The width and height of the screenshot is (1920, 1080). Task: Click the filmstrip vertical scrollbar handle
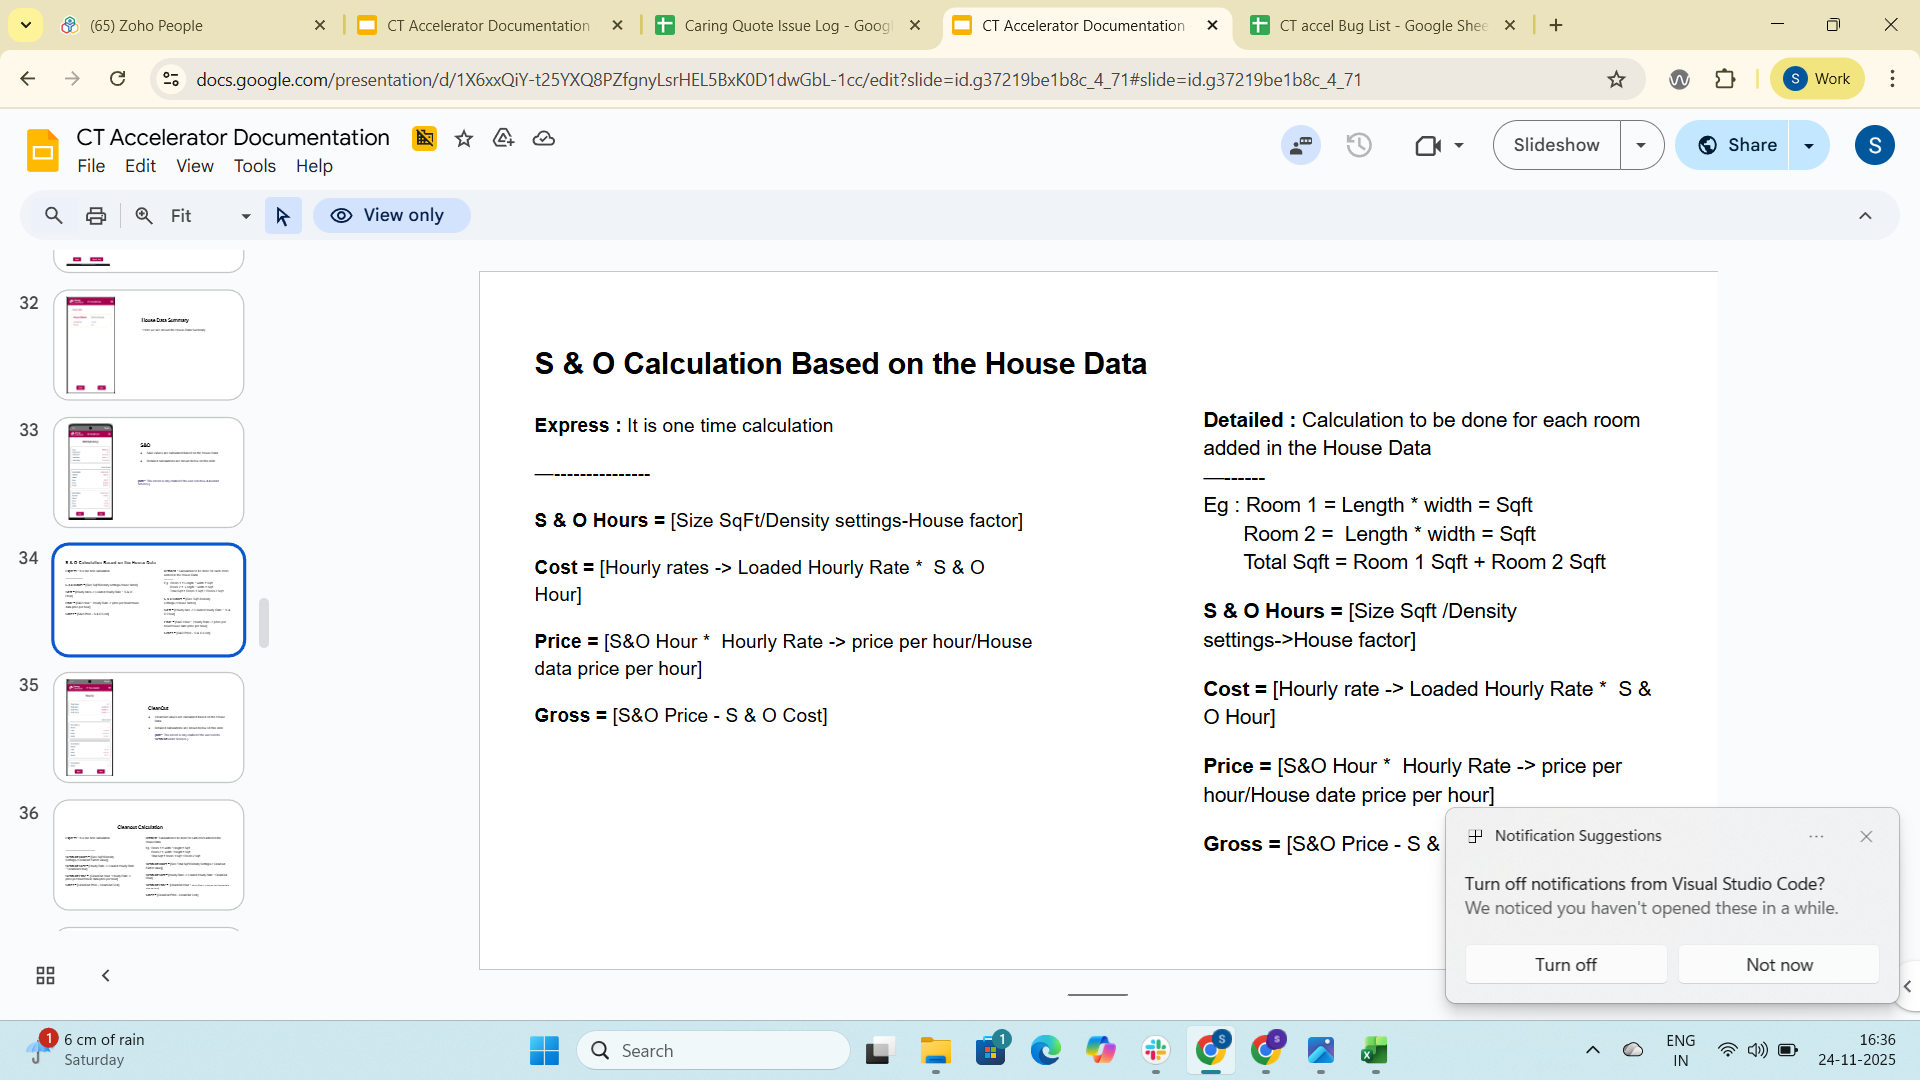[264, 623]
